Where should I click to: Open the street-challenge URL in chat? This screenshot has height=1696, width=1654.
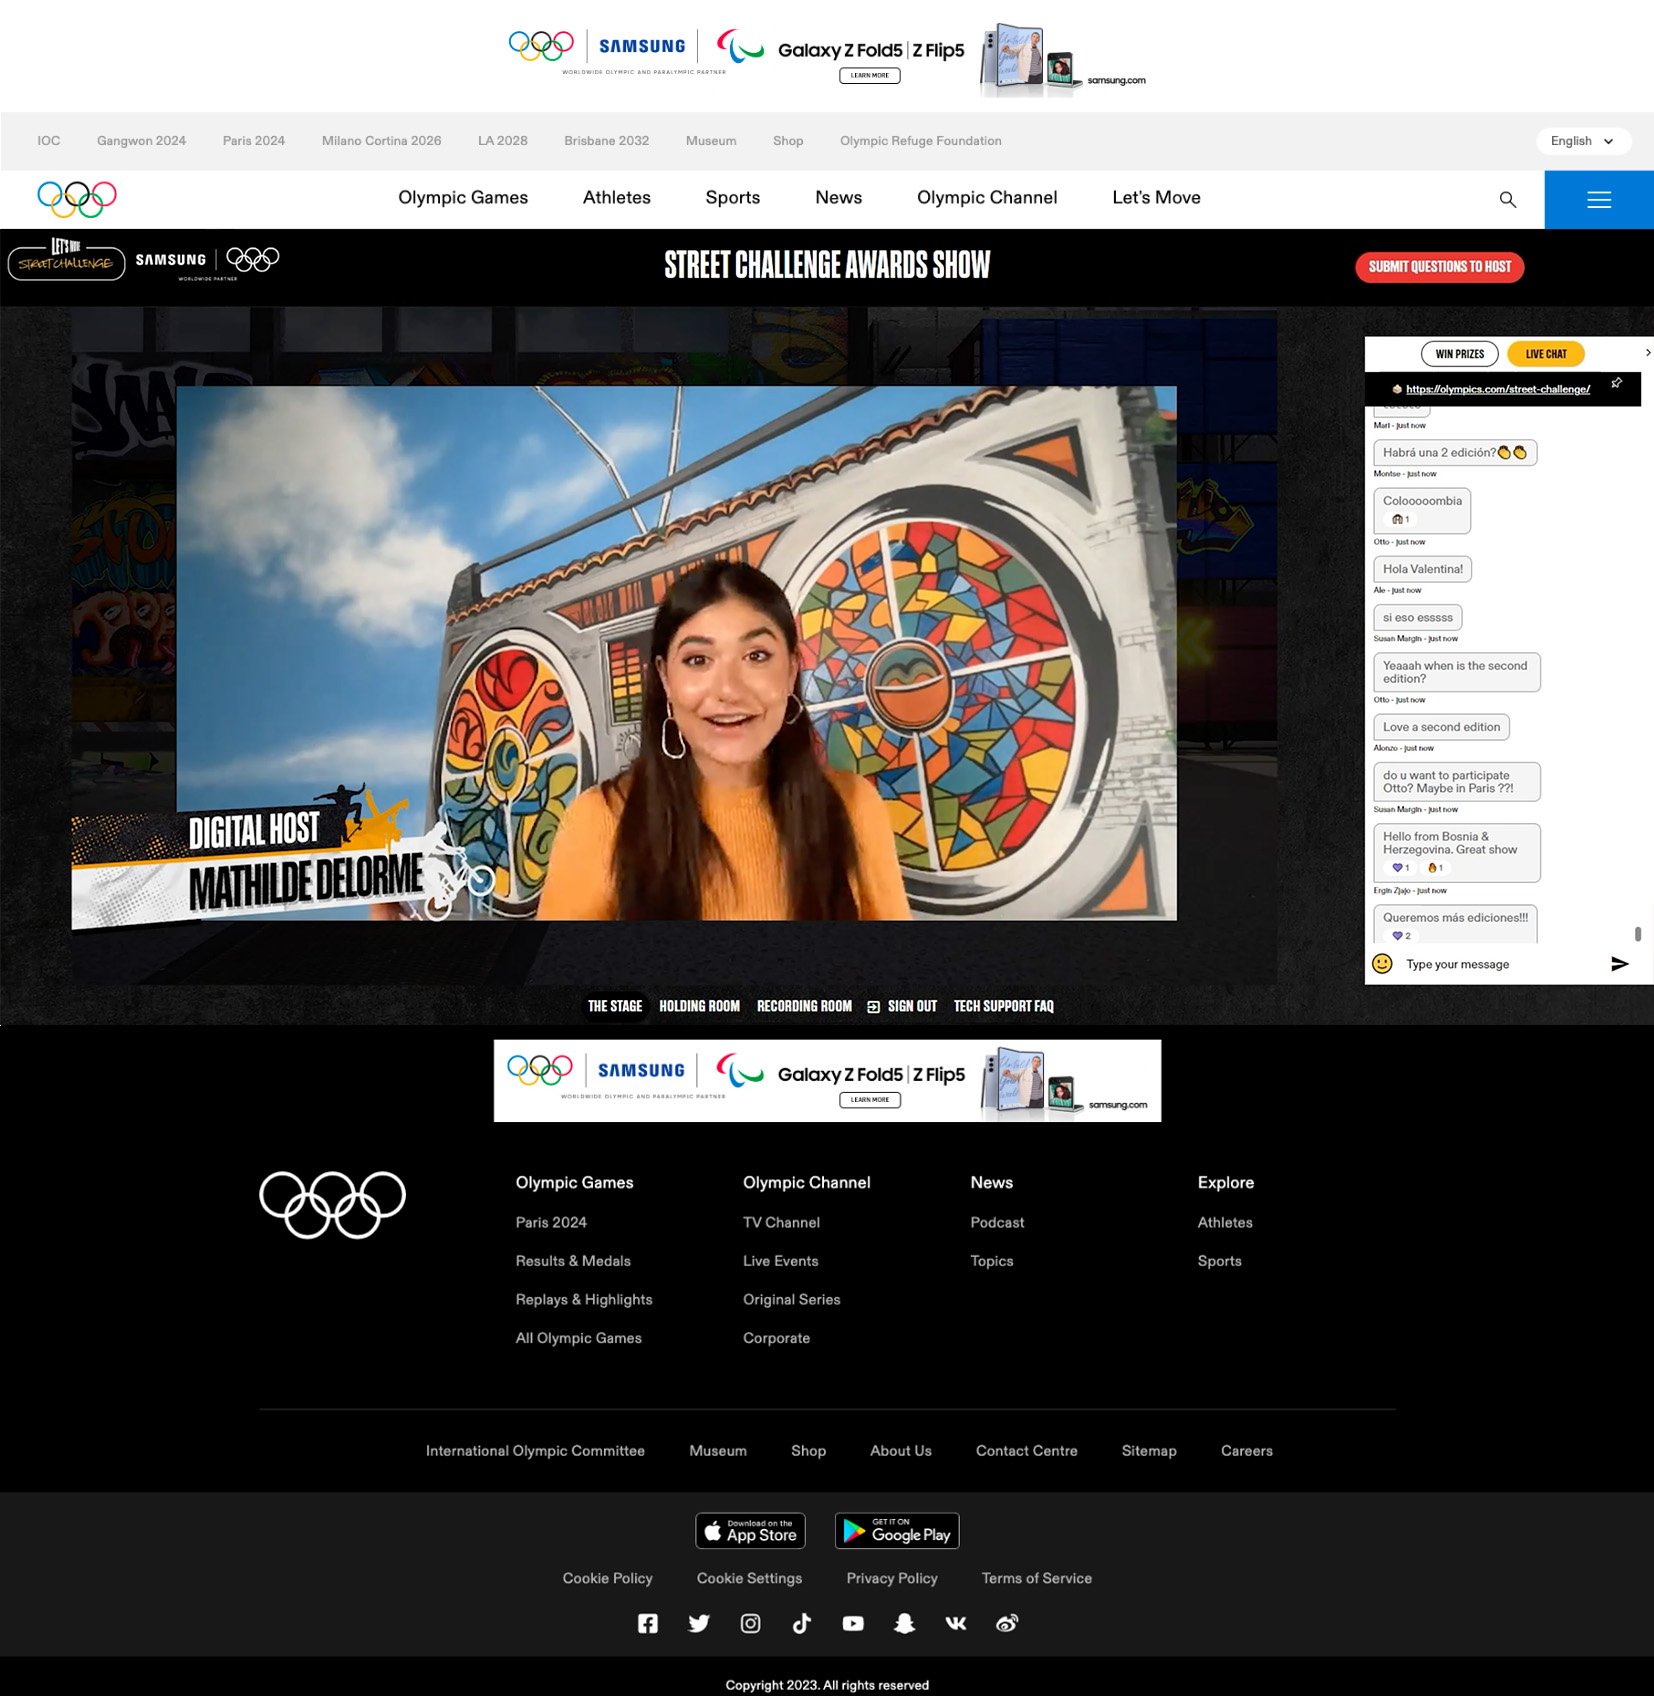(1498, 389)
